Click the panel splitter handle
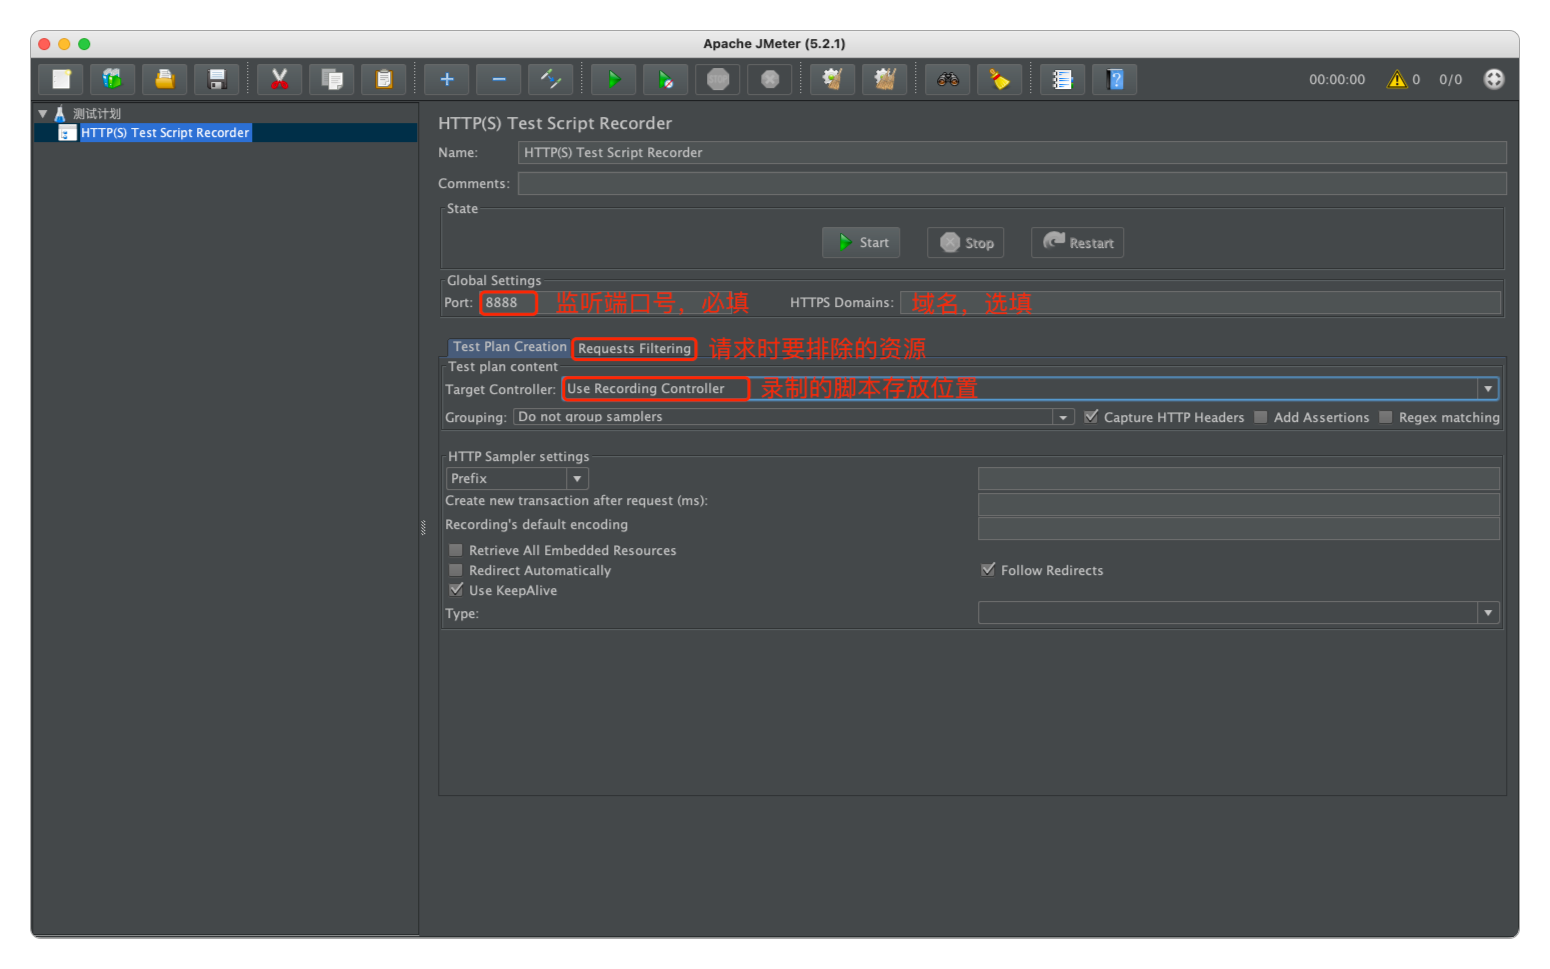 tap(423, 527)
